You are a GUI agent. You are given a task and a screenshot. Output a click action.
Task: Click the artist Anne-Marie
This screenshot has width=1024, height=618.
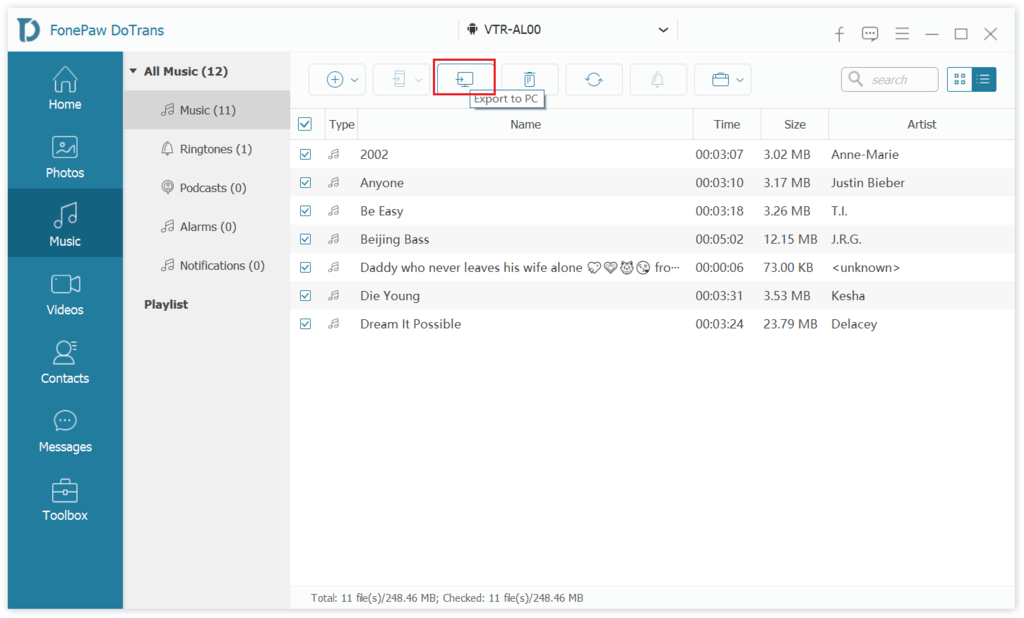pyautogui.click(x=865, y=154)
